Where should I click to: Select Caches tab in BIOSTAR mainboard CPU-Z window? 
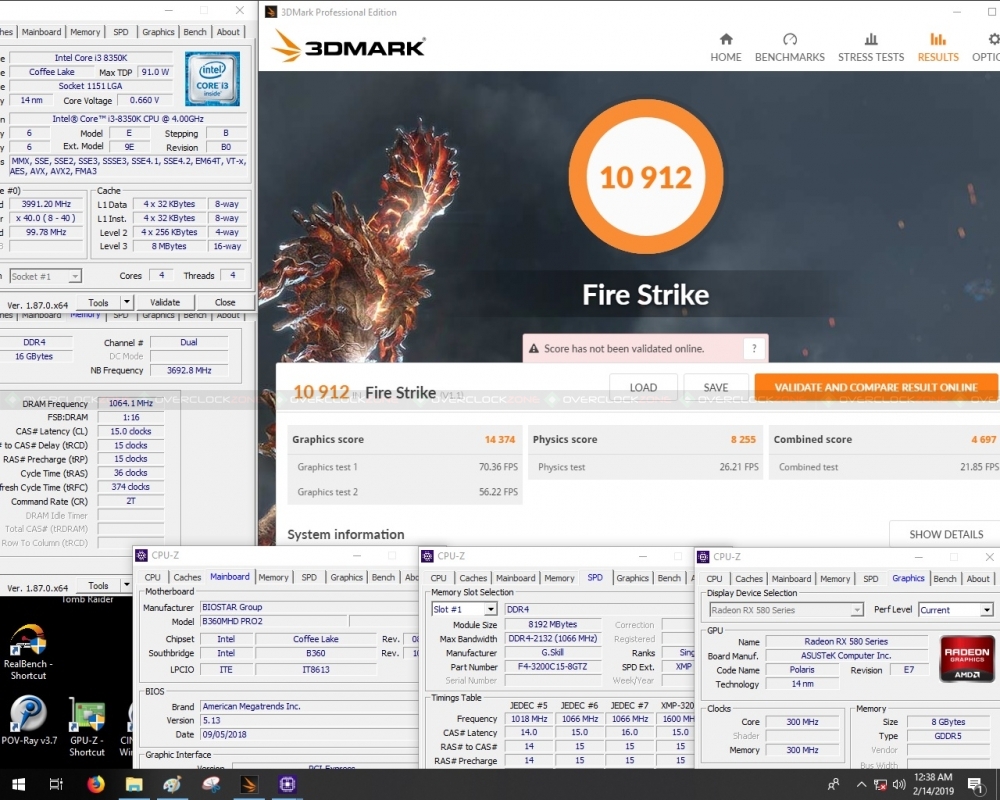[187, 577]
